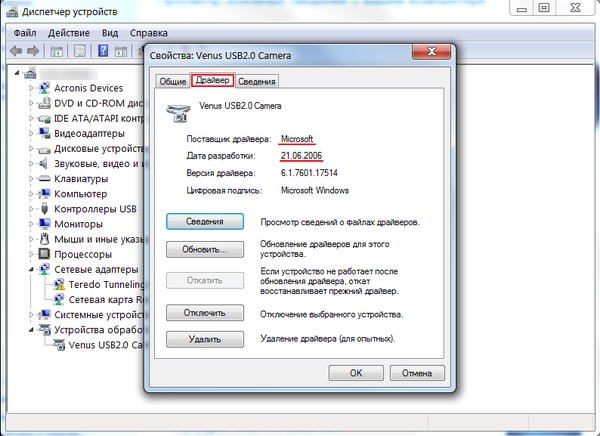Collapse the Устройства обработки изображений node

(31, 330)
